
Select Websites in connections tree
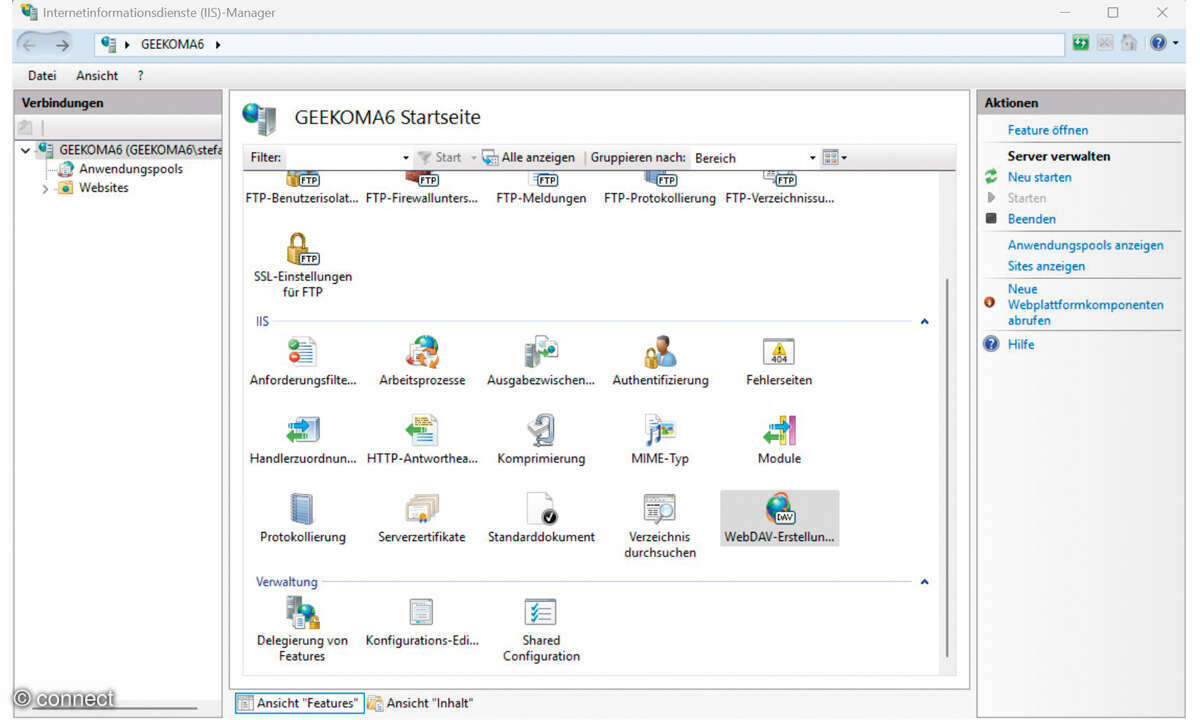click(104, 188)
